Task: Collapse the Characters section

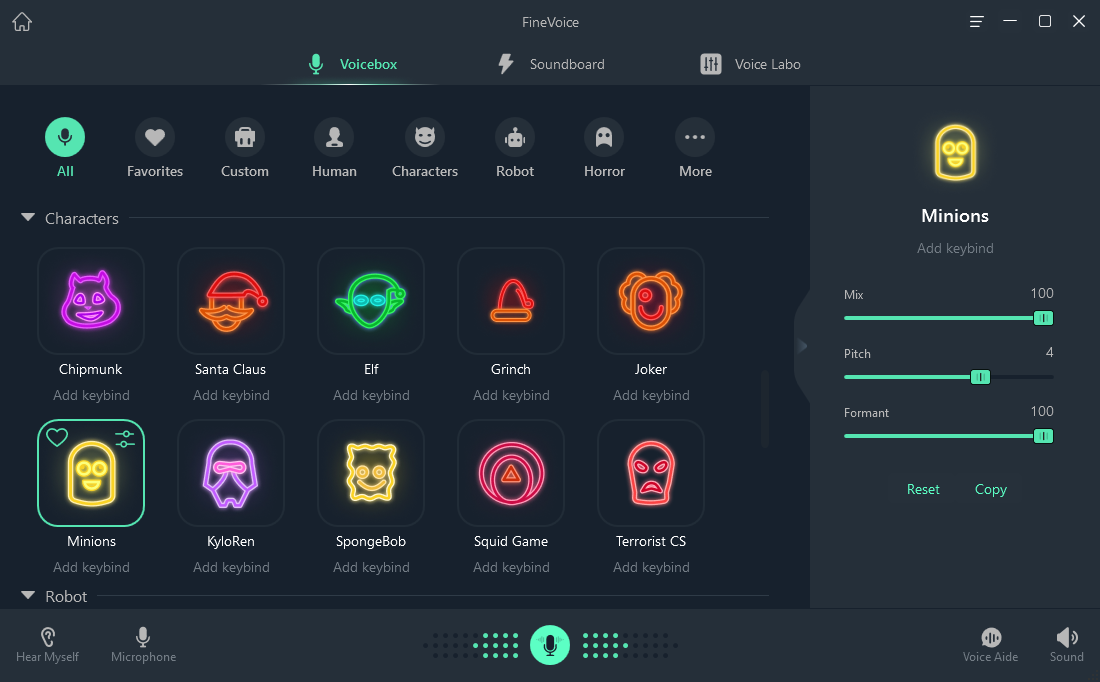Action: [28, 218]
